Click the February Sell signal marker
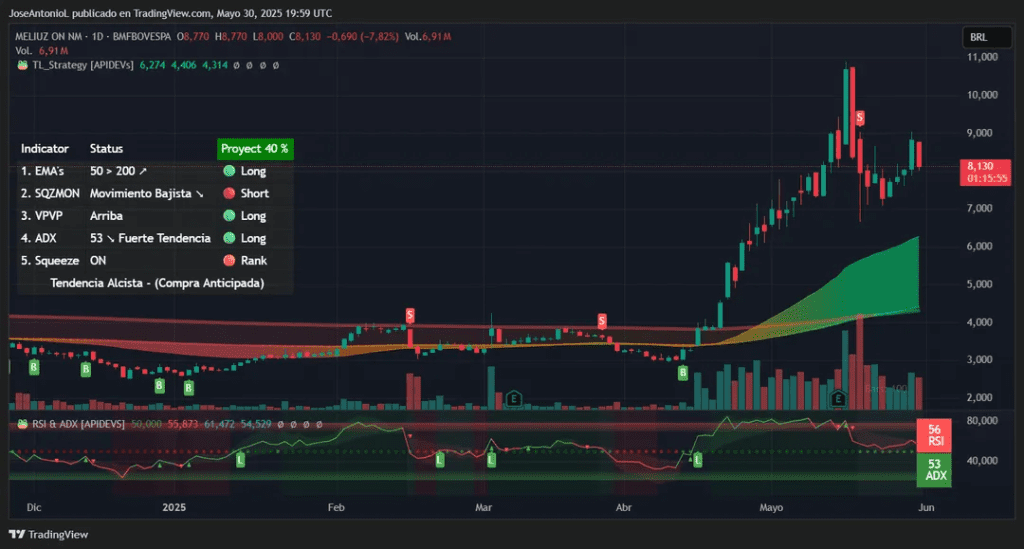 tap(410, 316)
